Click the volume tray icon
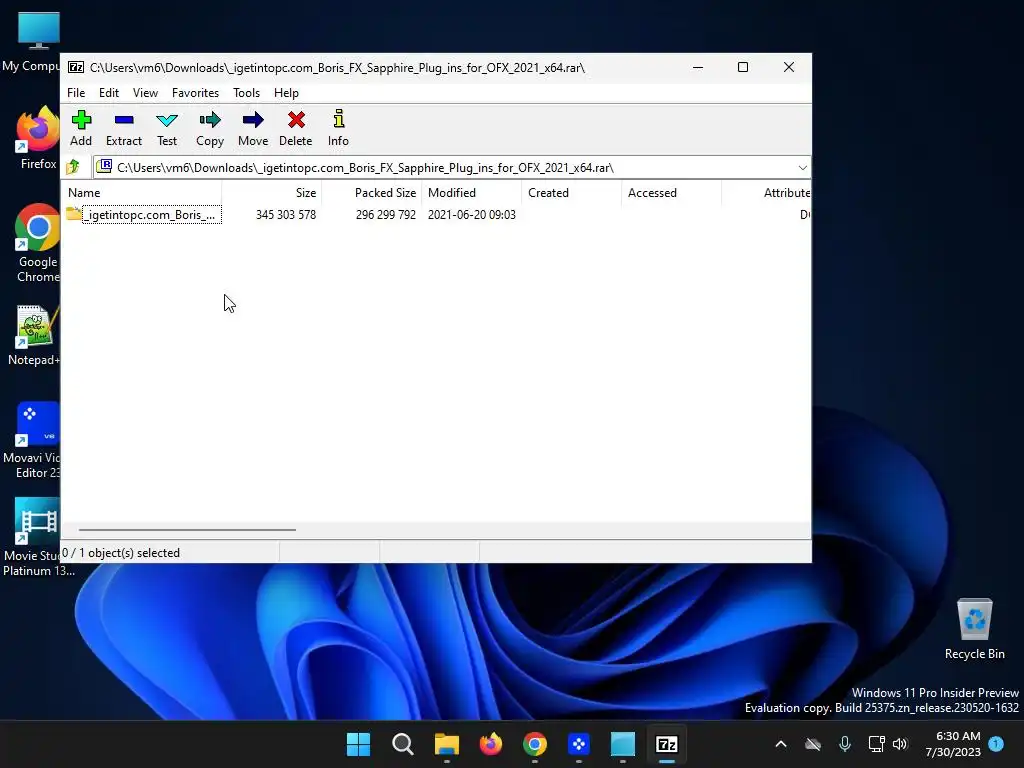Screen dimensions: 1024x768 tap(901, 744)
